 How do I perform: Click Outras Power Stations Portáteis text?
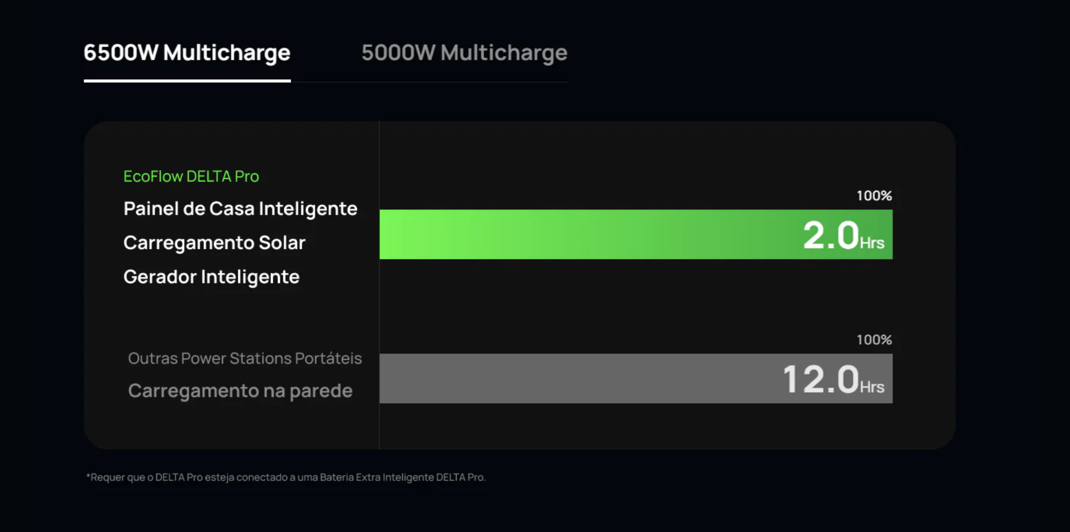coord(245,359)
